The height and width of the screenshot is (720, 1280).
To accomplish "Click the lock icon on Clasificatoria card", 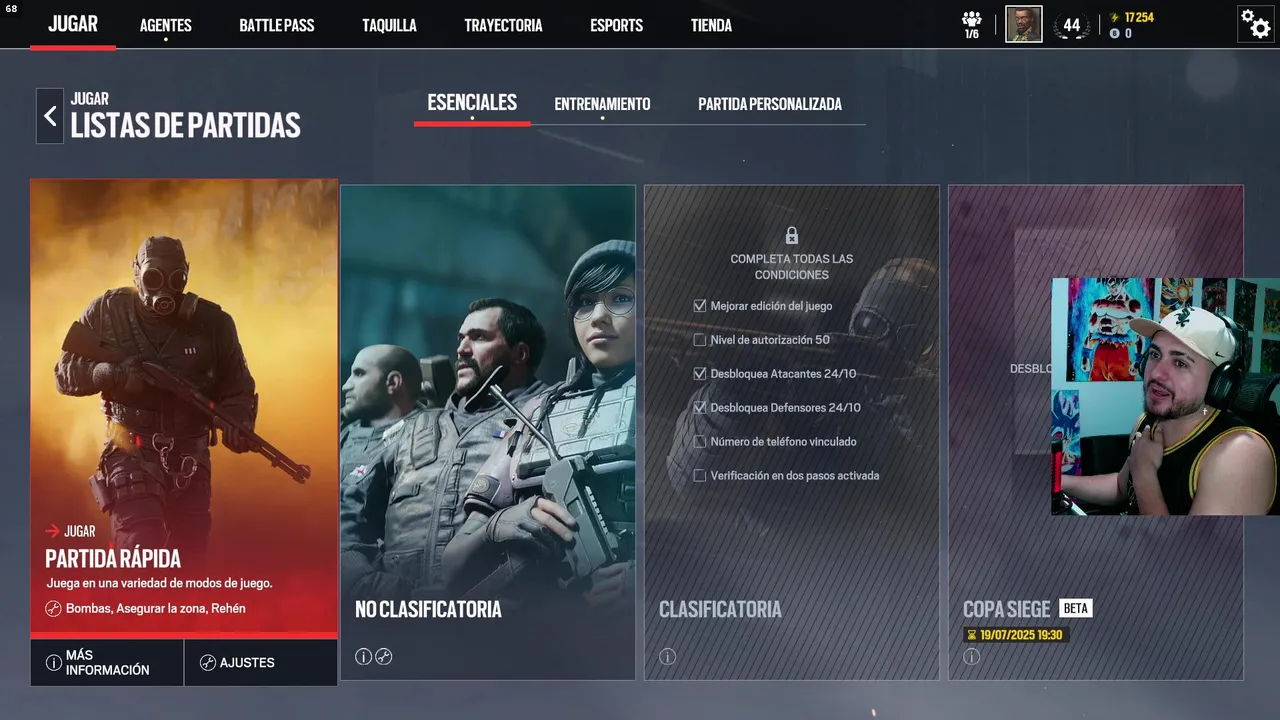I will (792, 235).
